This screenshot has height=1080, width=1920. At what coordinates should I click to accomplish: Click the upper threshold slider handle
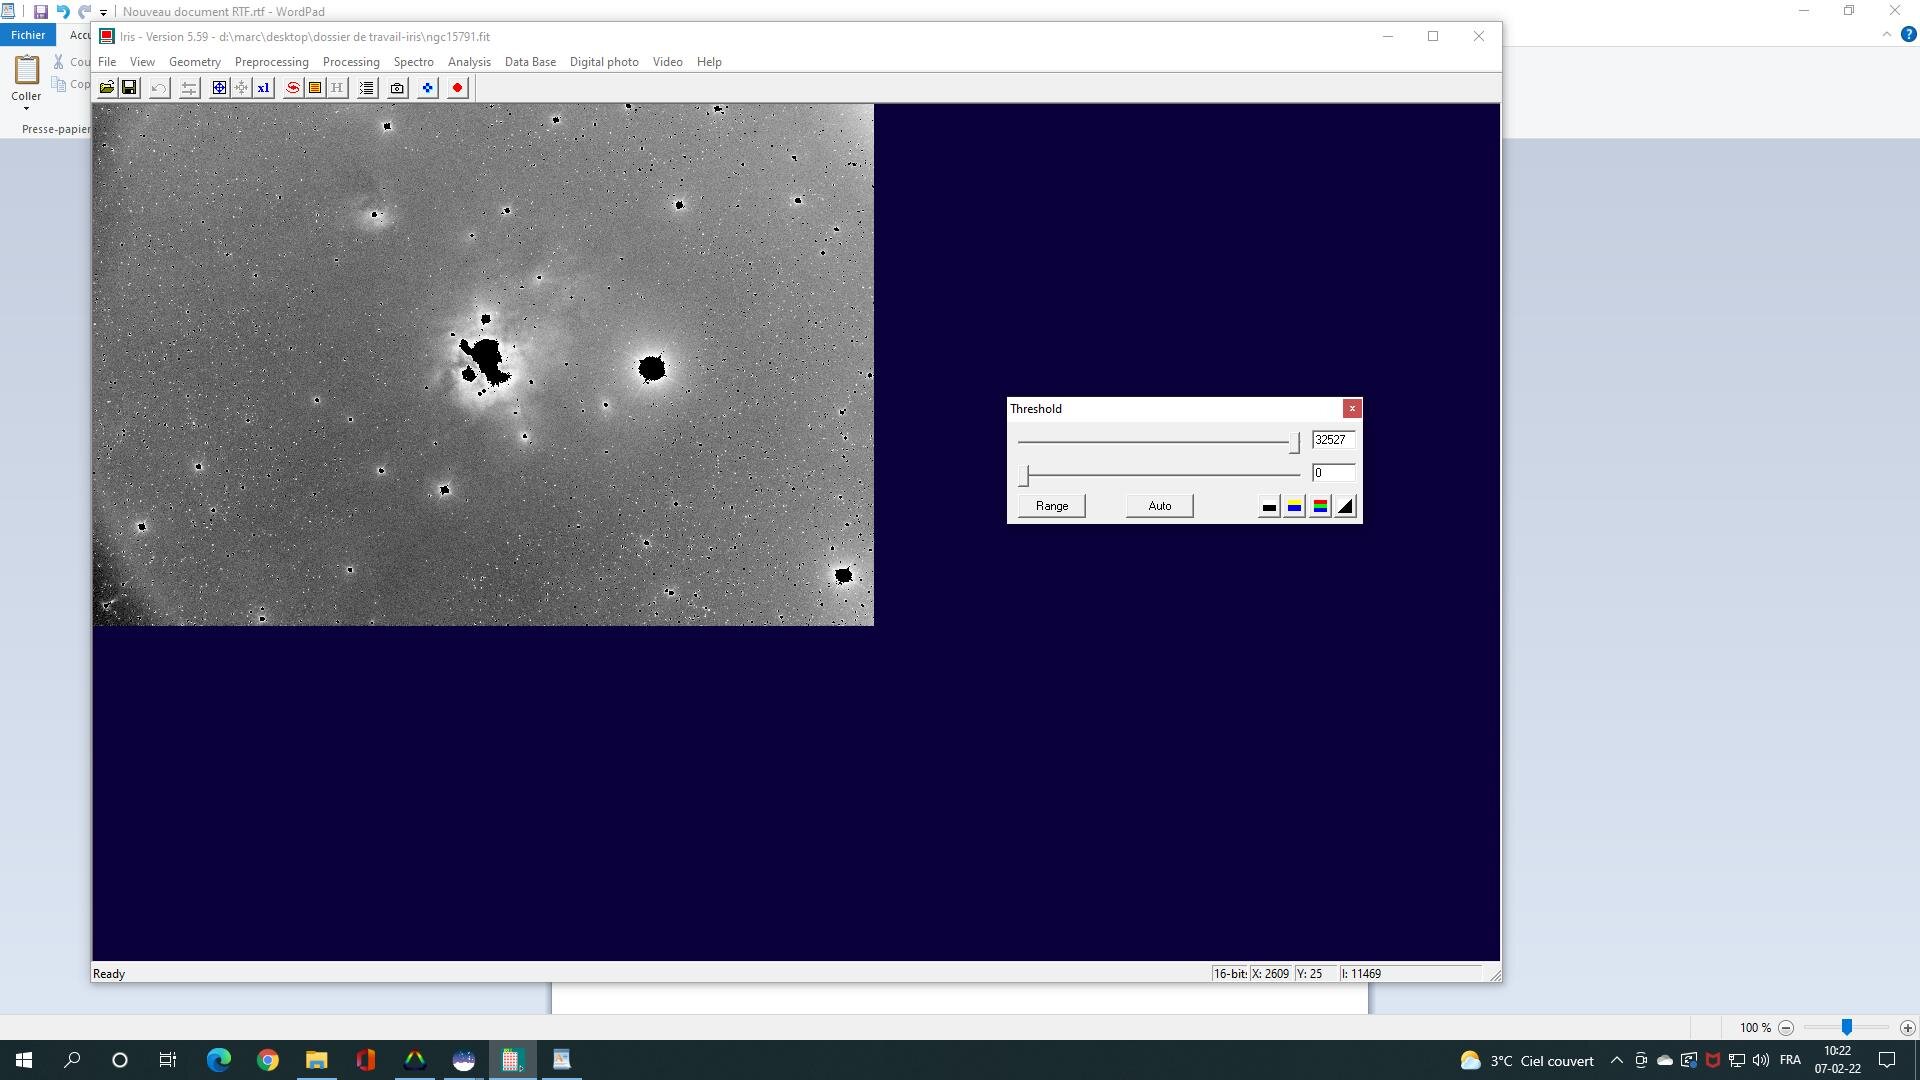pyautogui.click(x=1294, y=442)
